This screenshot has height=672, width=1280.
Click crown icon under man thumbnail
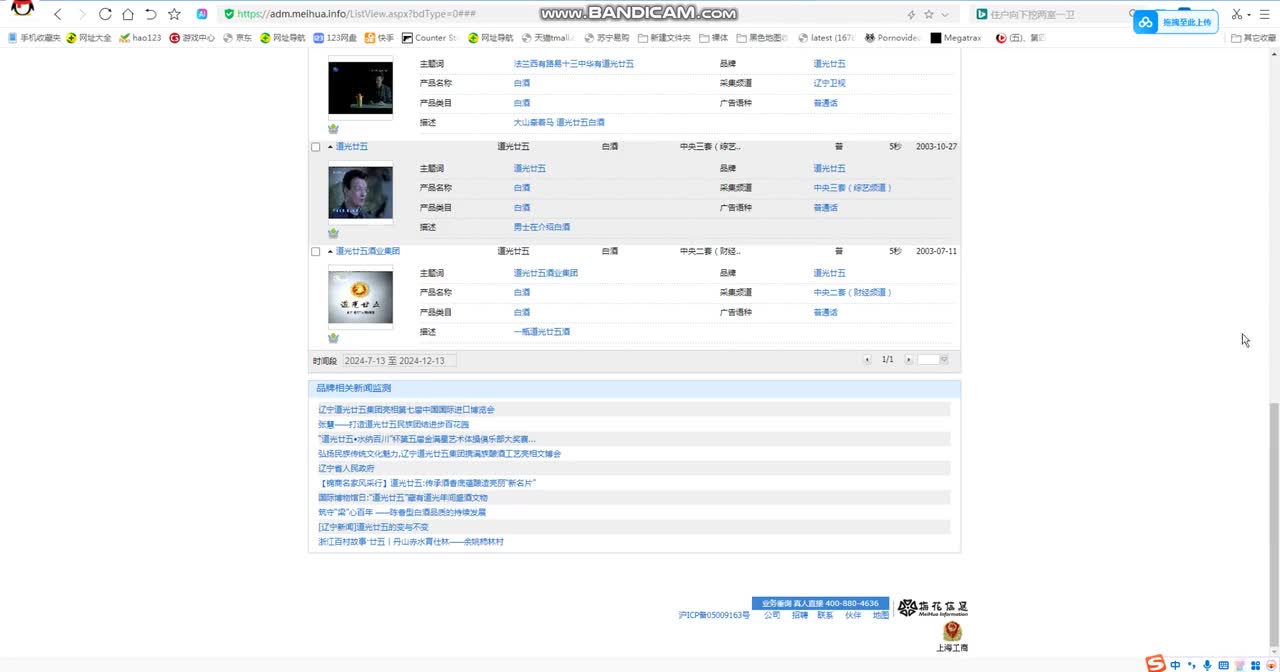[333, 233]
